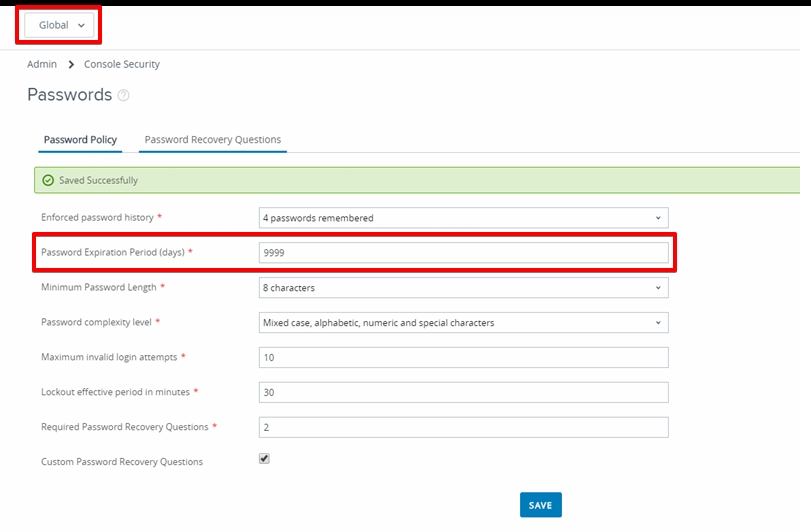Open the Minimum Password Length dropdown
This screenshot has width=811, height=532.
tap(463, 288)
